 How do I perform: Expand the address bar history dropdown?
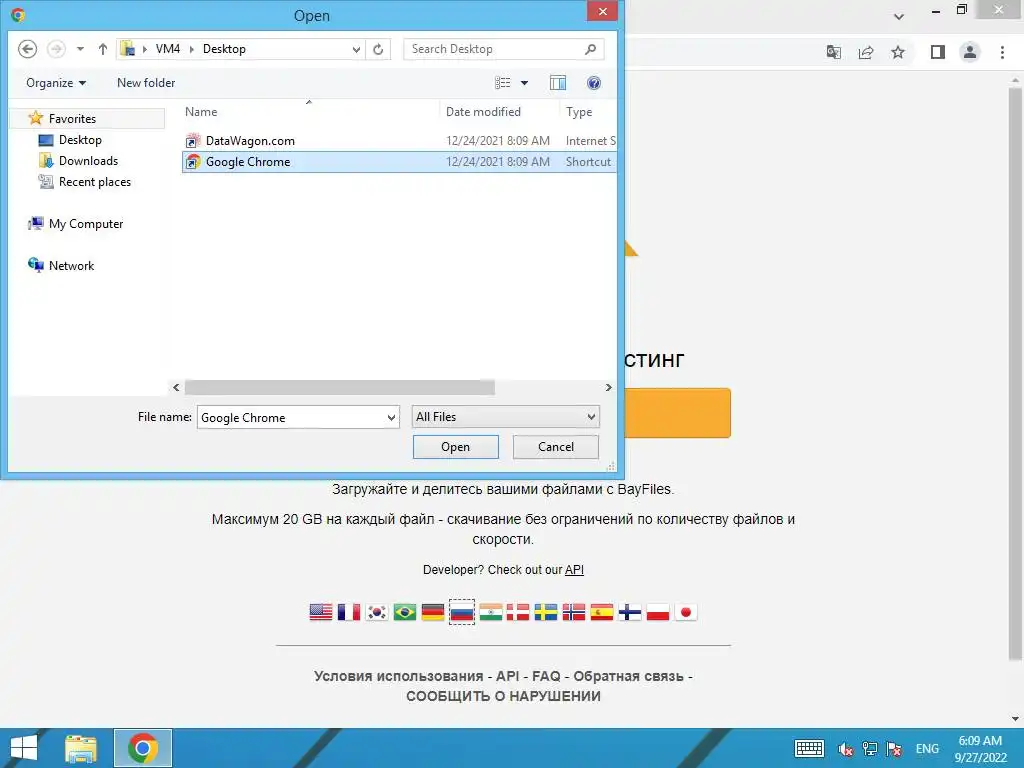pos(356,50)
